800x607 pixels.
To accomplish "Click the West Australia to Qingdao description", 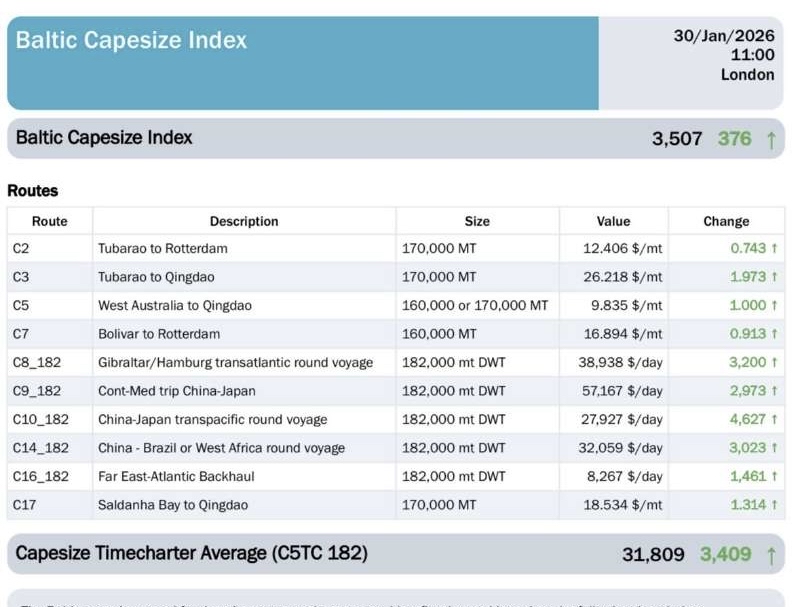I will pyautogui.click(x=174, y=305).
